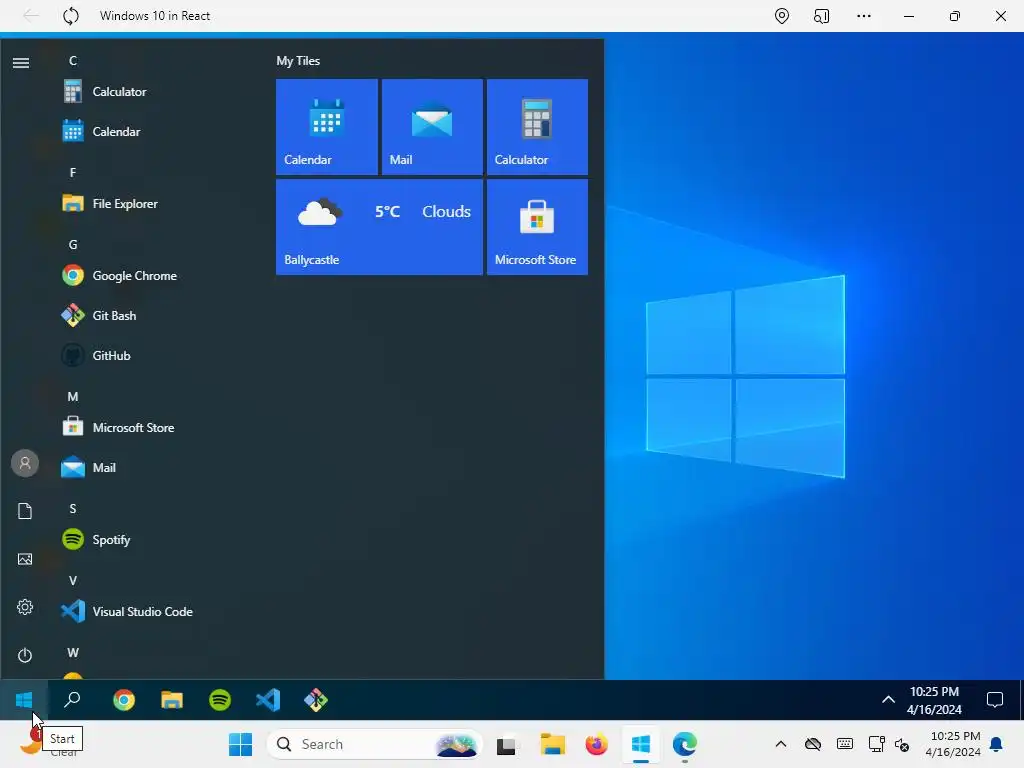This screenshot has height=768, width=1024.
Task: Open Microsoft Edge on host taskbar
Action: [684, 744]
